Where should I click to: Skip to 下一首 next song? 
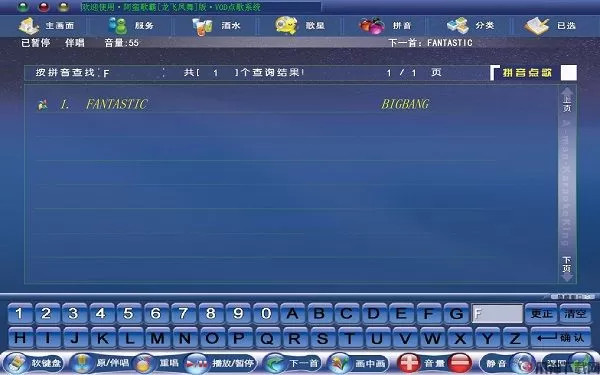pos(293,363)
